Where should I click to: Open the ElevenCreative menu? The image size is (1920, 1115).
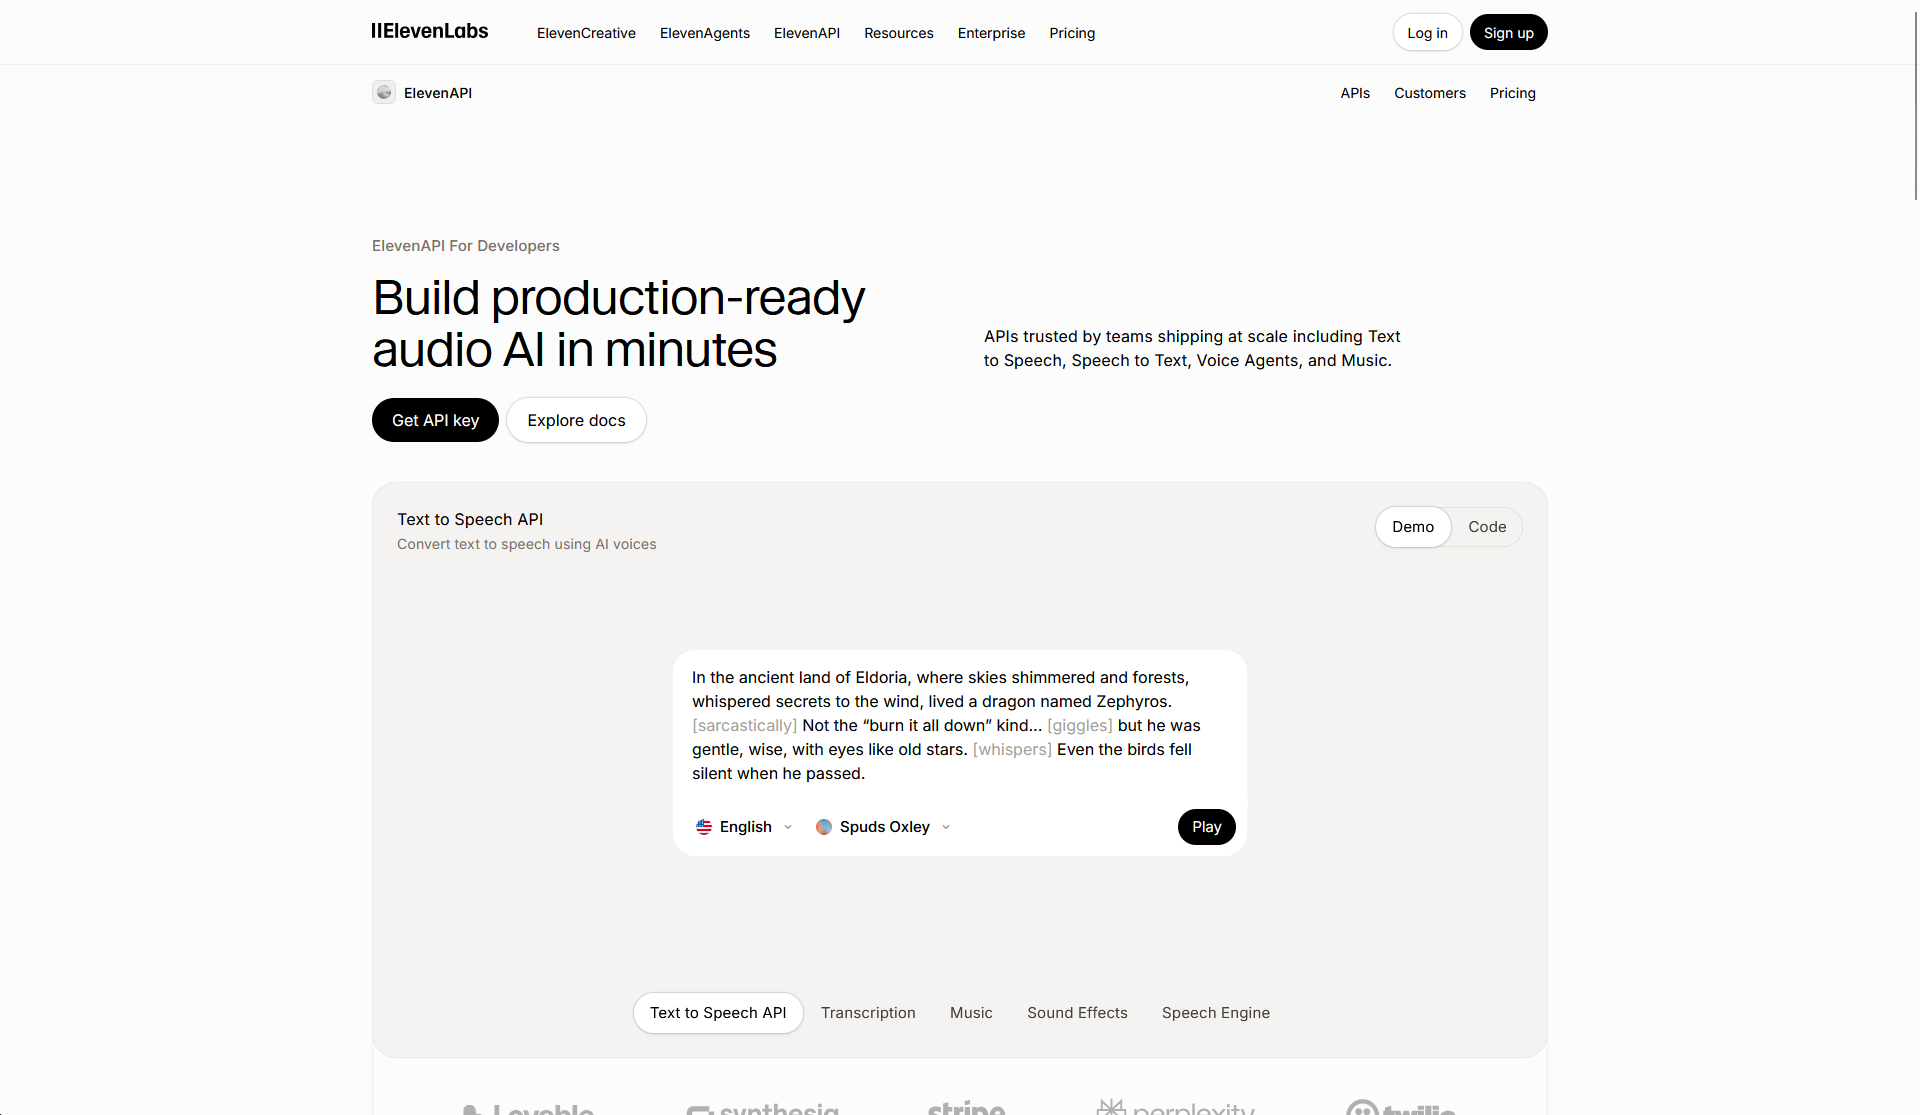(586, 33)
